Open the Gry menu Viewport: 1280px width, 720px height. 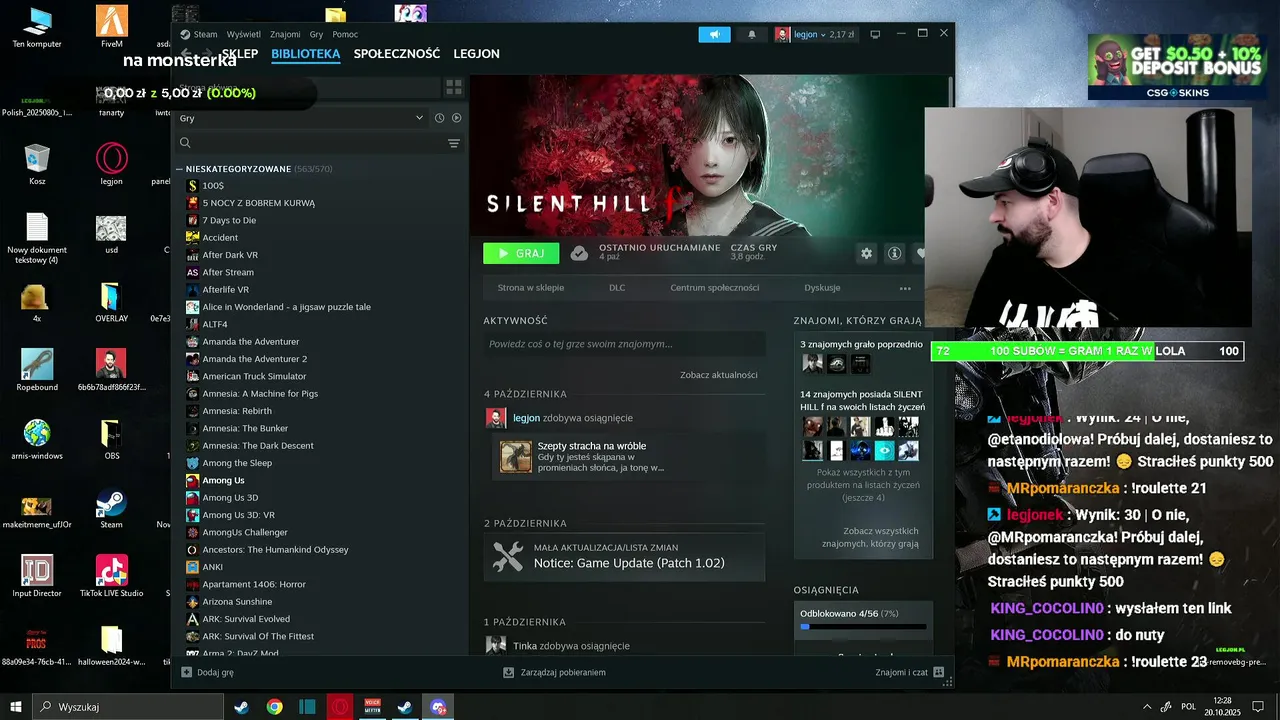(x=316, y=34)
